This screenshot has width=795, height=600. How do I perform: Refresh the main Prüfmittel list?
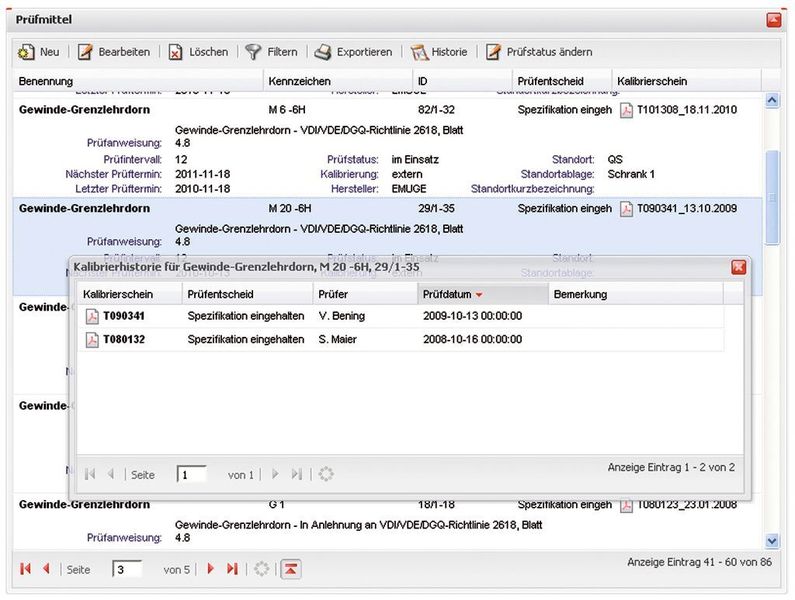click(x=261, y=569)
